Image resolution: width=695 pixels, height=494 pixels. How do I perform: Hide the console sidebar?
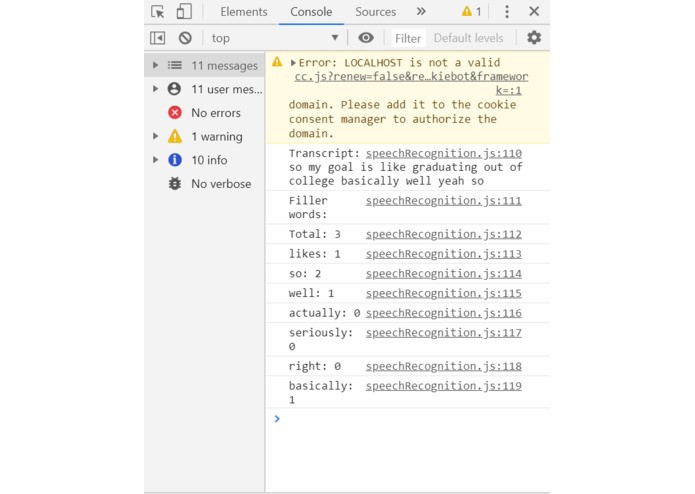157,38
